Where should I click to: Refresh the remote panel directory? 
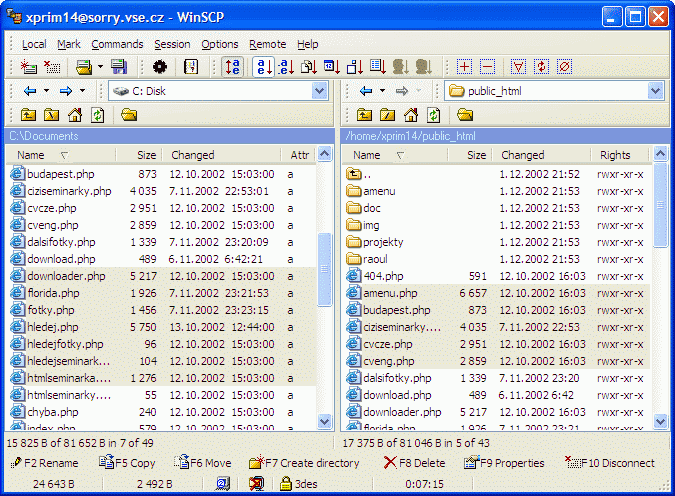point(433,115)
